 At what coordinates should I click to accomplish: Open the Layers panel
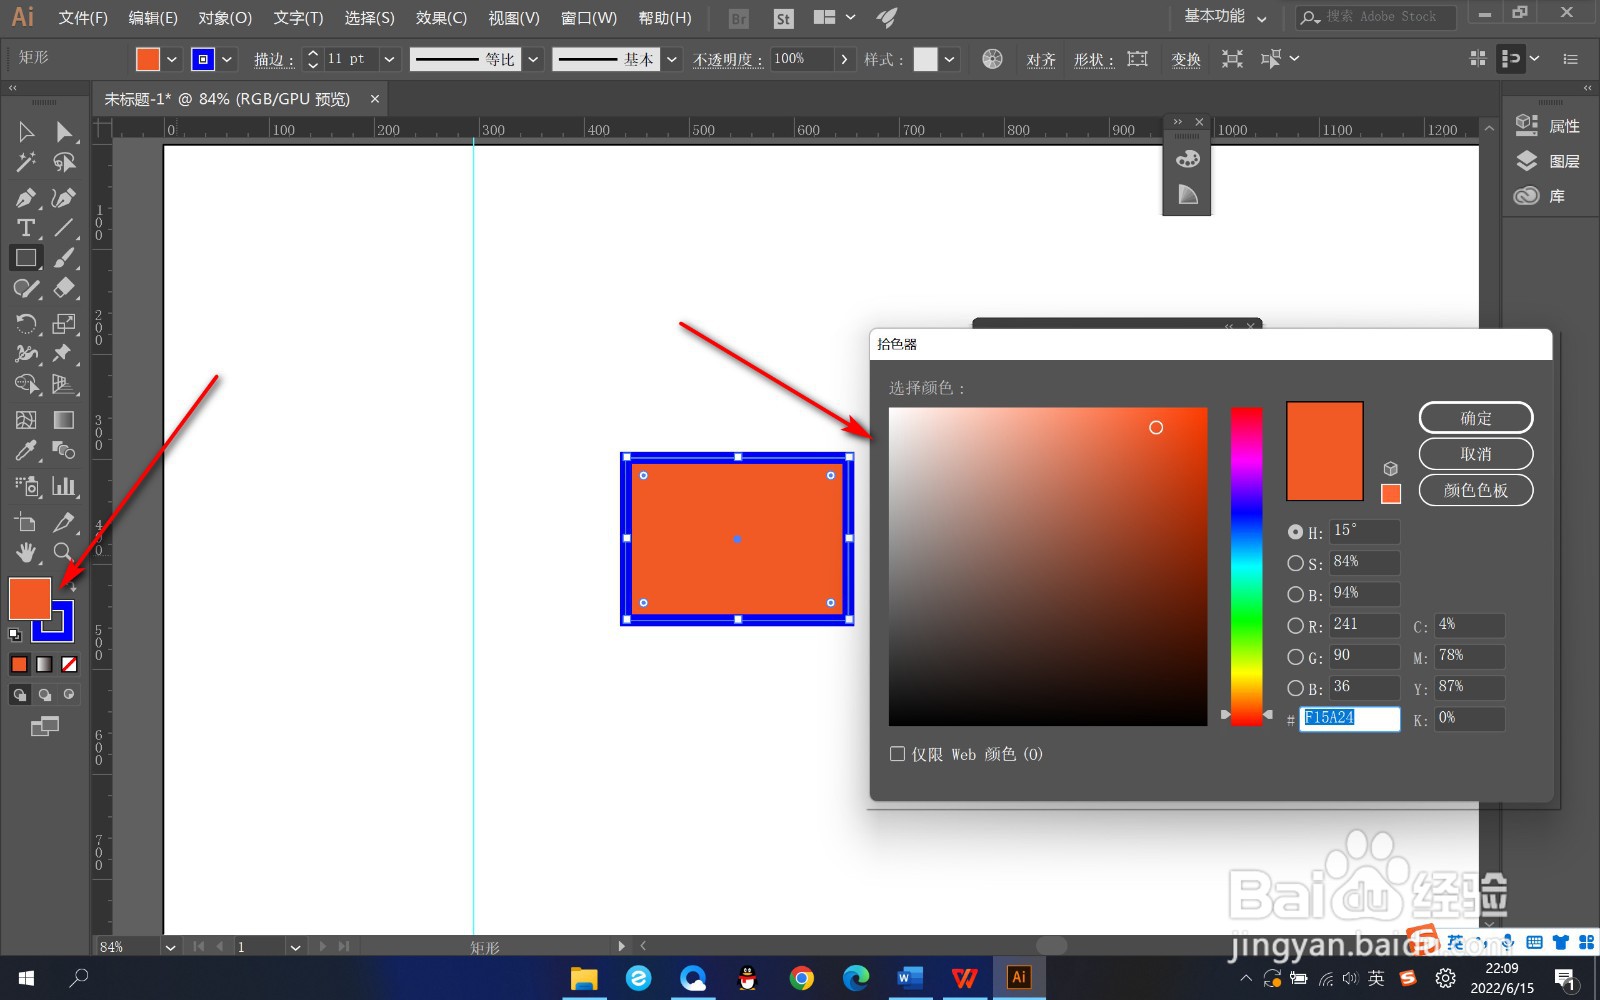1548,161
